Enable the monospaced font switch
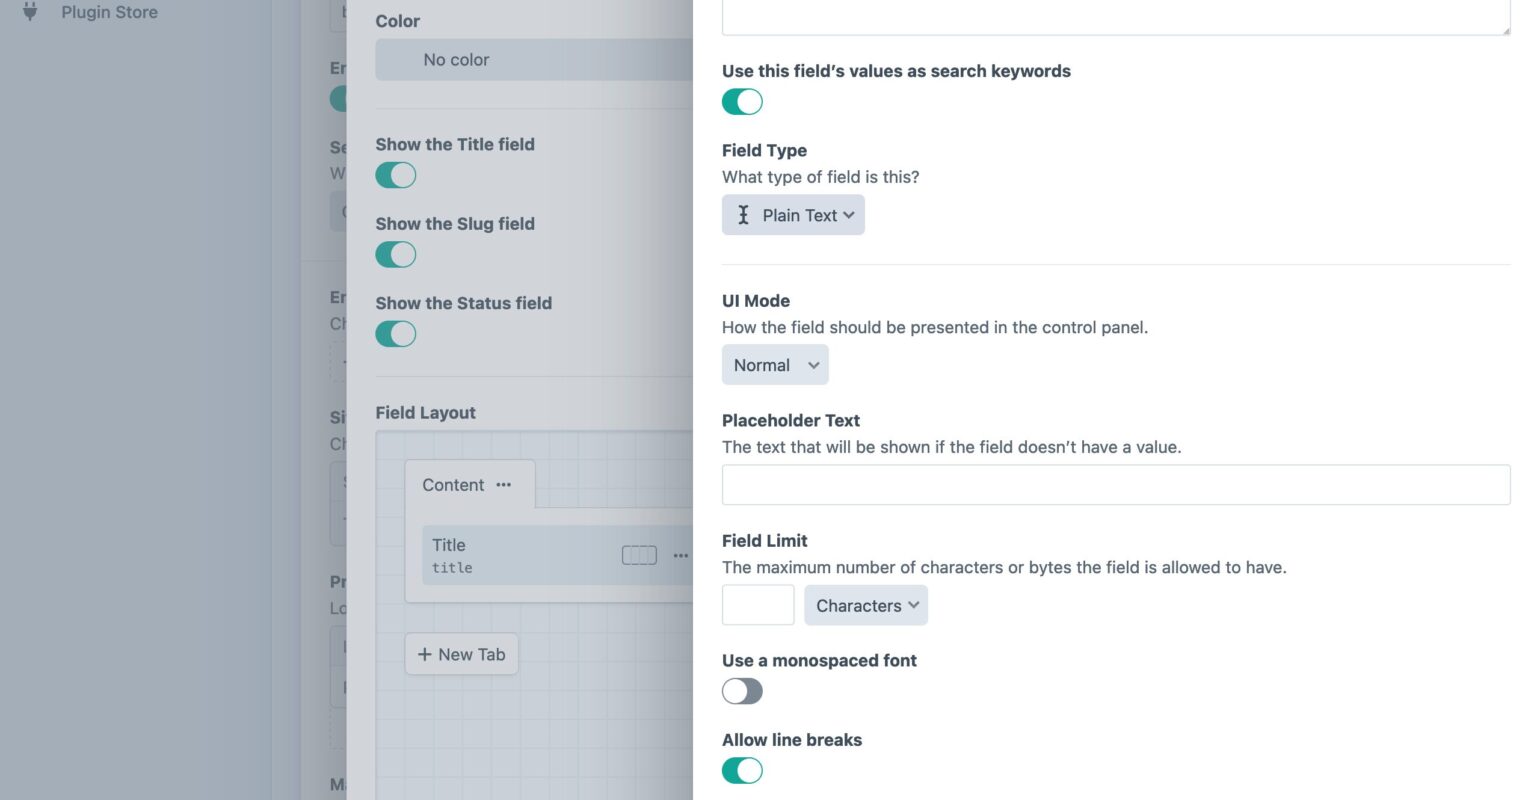This screenshot has width=1540, height=800. point(742,691)
